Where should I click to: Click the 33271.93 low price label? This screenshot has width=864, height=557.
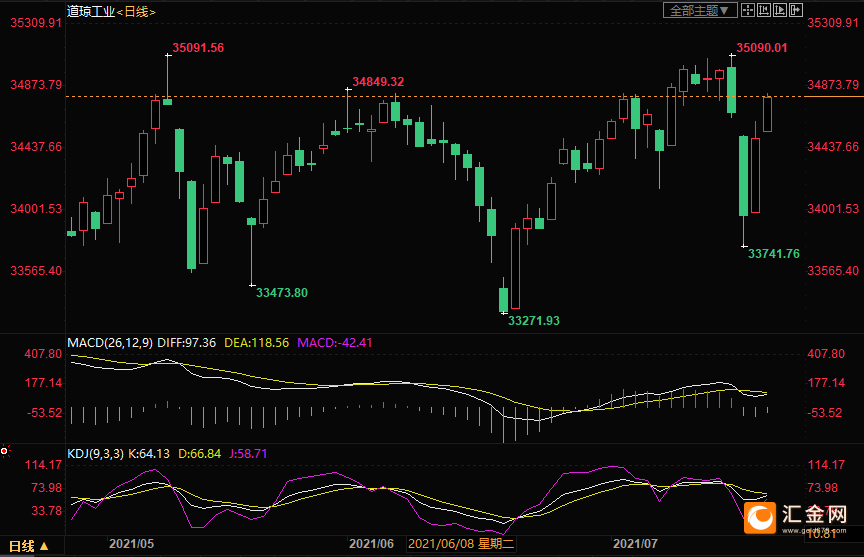533,321
